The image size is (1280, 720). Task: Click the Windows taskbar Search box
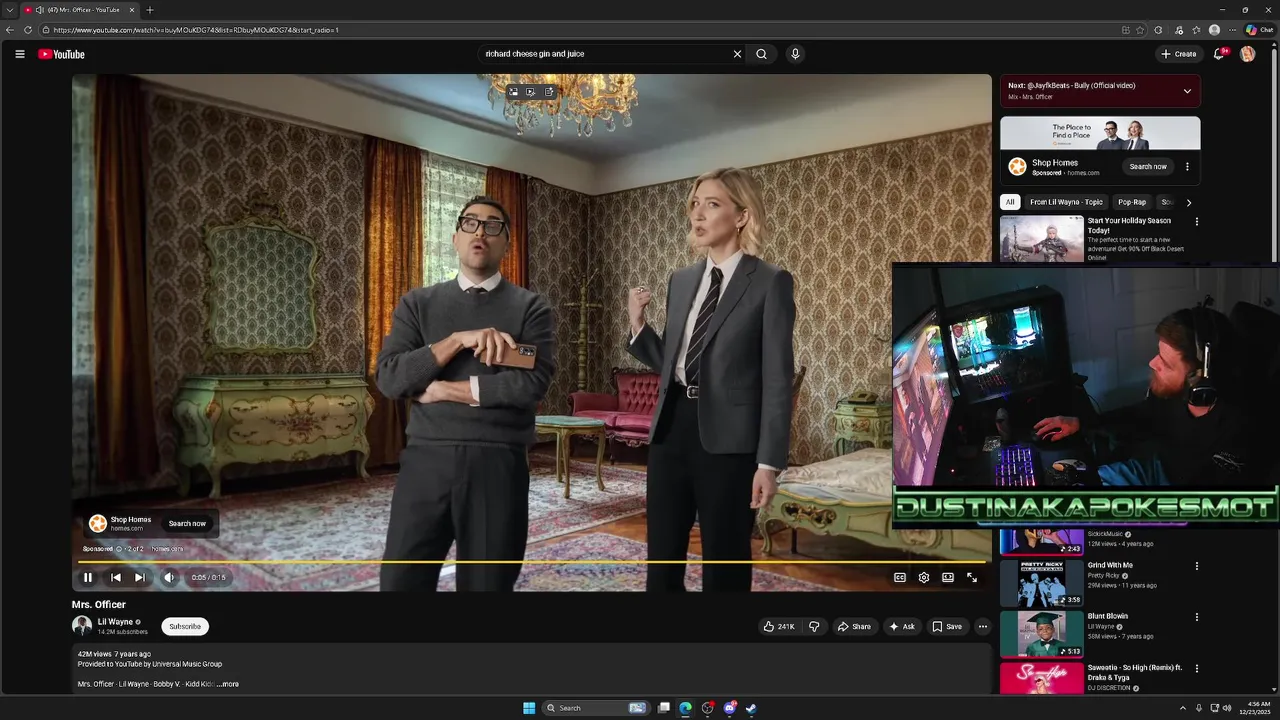tap(595, 708)
